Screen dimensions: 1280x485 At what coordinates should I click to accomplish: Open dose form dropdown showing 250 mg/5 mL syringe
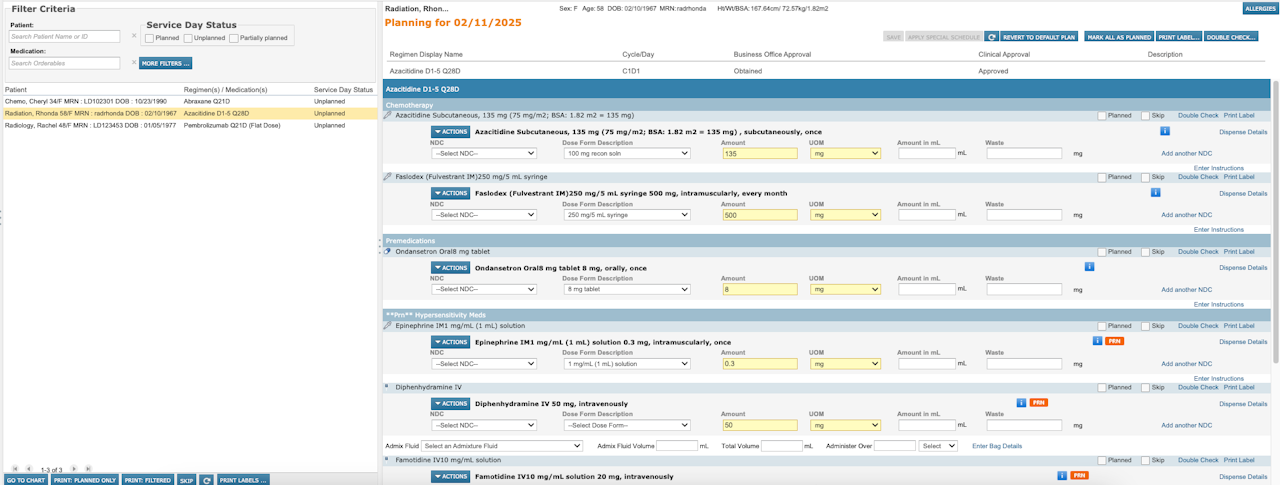pos(627,215)
